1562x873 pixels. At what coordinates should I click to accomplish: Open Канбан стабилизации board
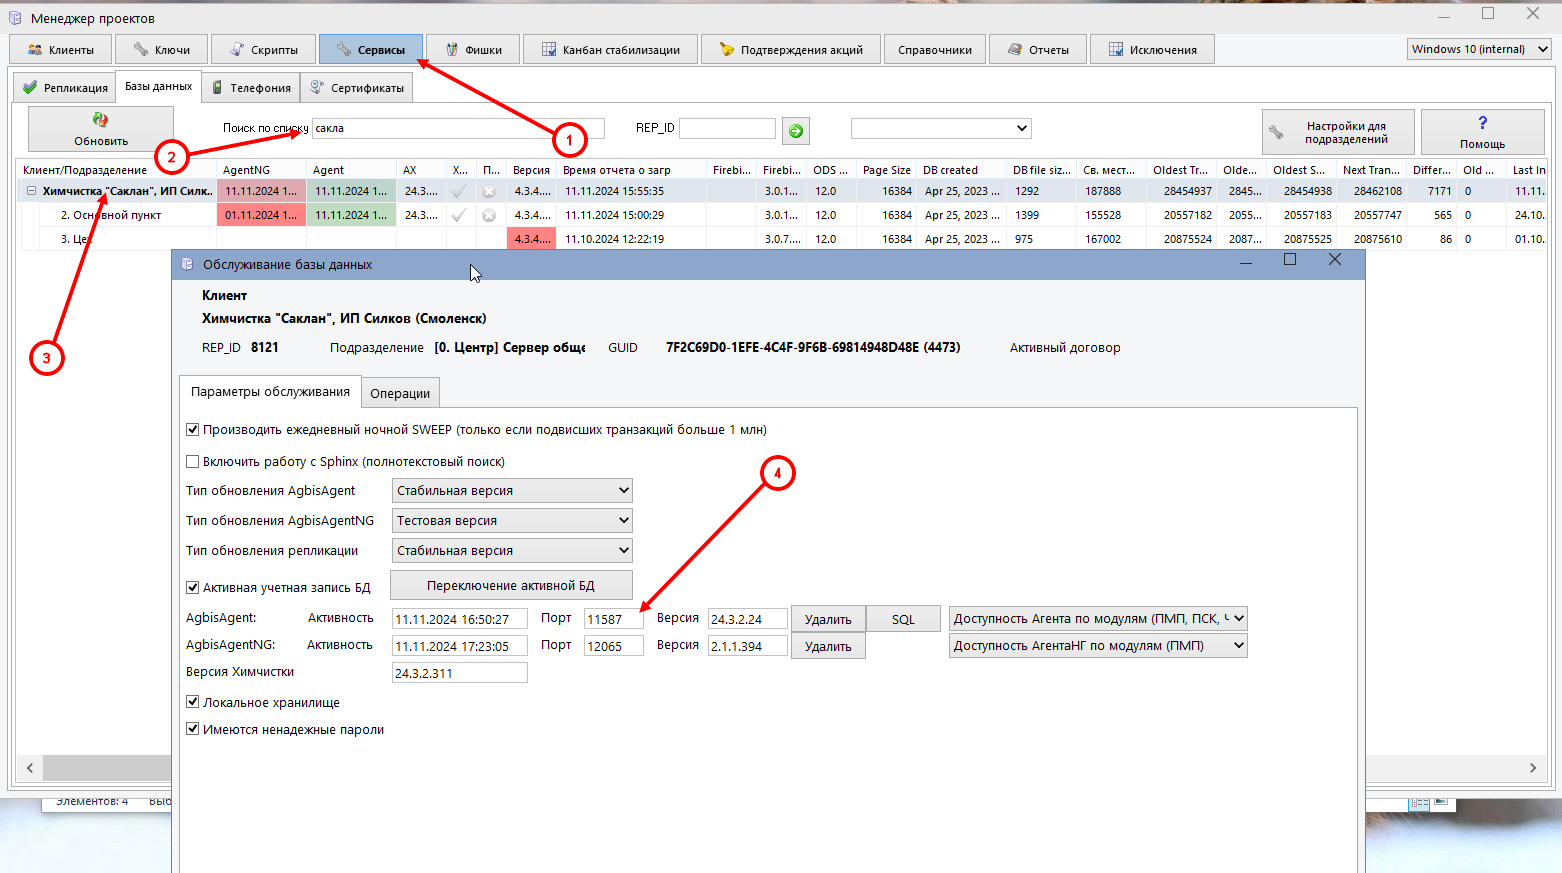[610, 49]
